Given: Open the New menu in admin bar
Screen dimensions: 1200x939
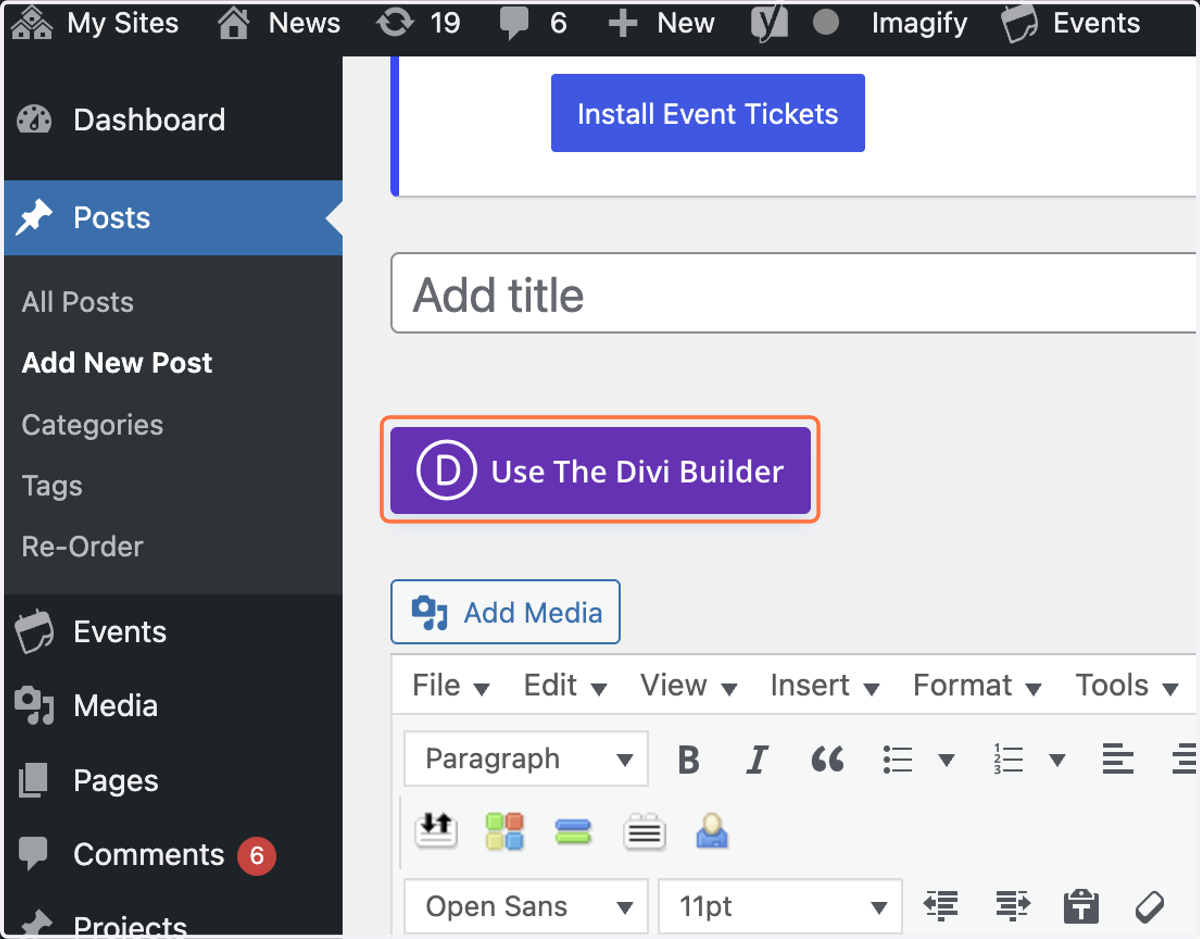Looking at the screenshot, I should point(661,22).
